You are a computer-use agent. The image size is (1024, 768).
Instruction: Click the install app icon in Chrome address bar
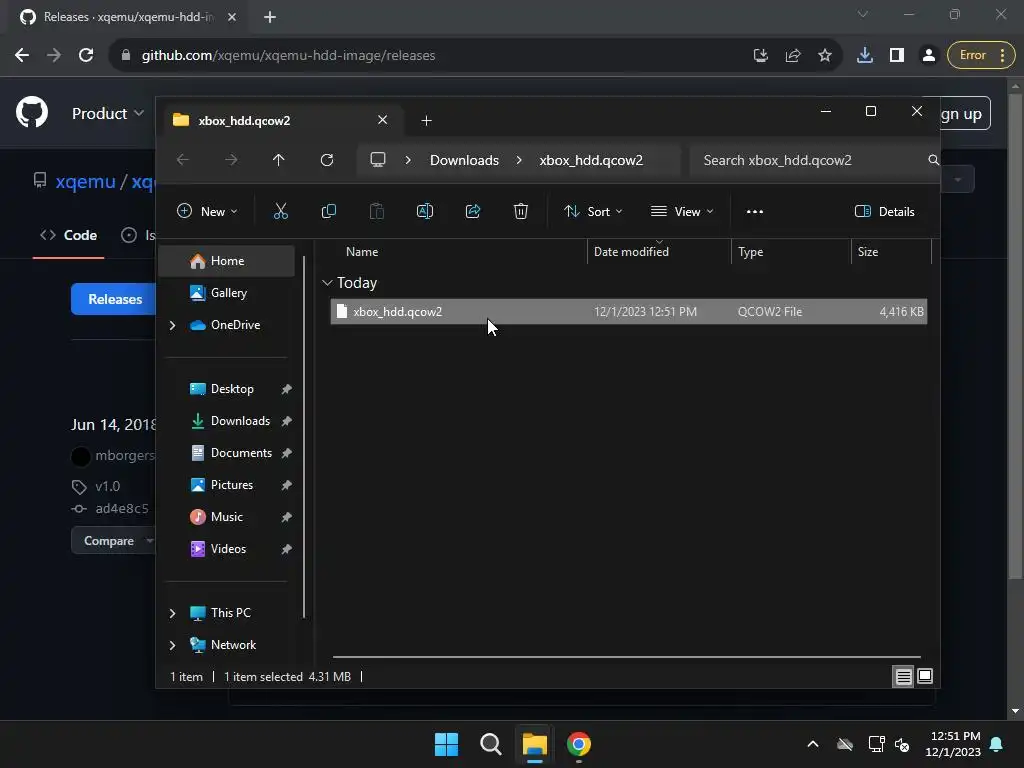[761, 55]
